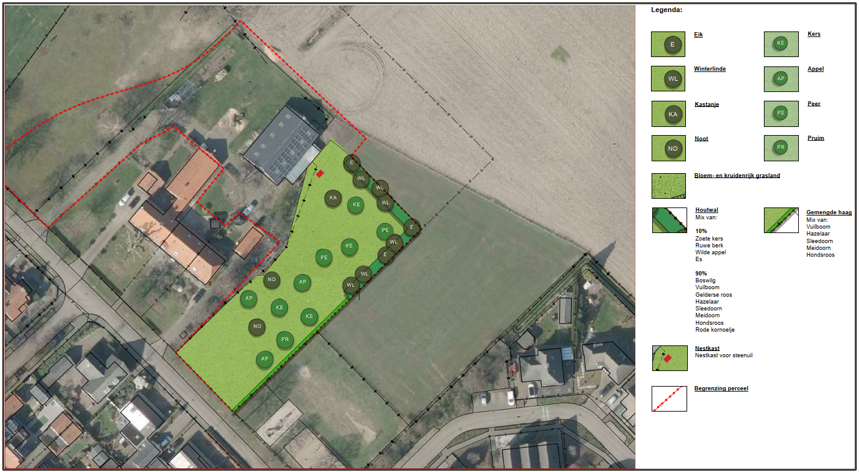Click the Bloem- en kruidenrijk grasland label
This screenshot has width=859, height=472.
tap(737, 175)
